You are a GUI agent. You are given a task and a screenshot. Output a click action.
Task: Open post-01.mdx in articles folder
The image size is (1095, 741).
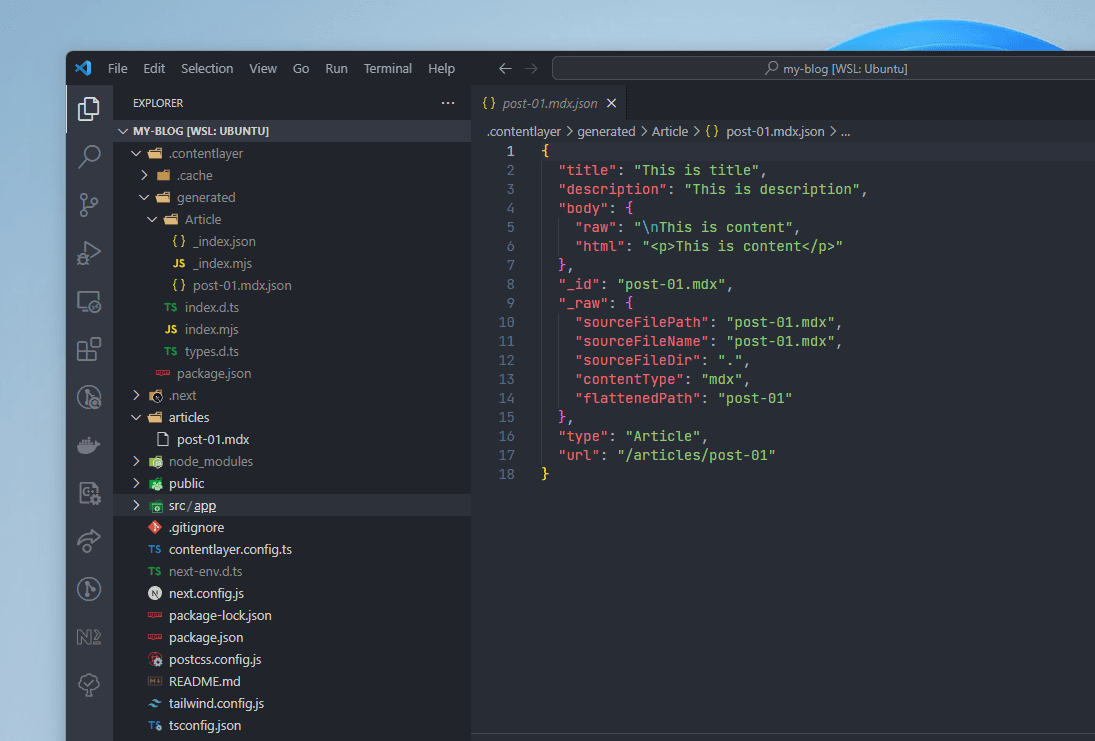click(292, 439)
